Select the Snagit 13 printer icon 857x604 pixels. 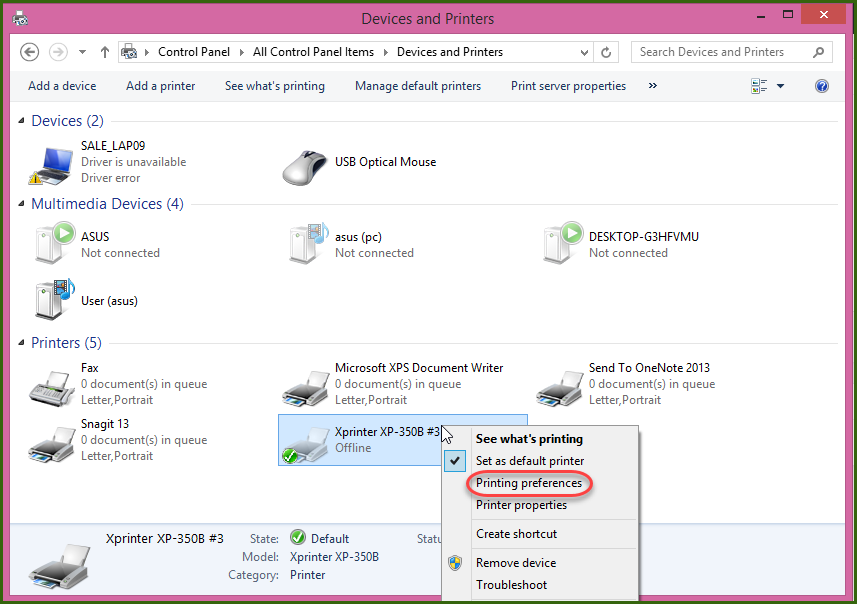[x=51, y=444]
